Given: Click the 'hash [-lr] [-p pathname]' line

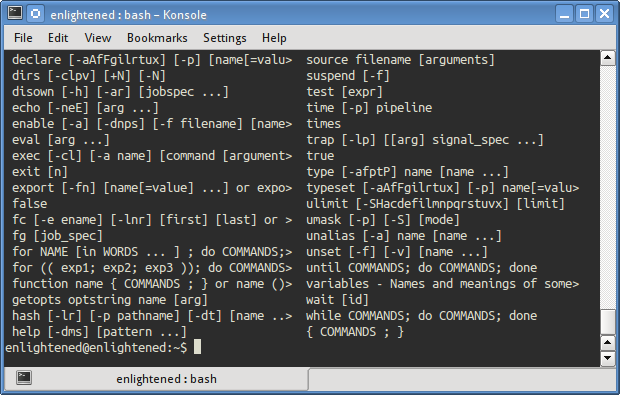Looking at the screenshot, I should (152, 316).
